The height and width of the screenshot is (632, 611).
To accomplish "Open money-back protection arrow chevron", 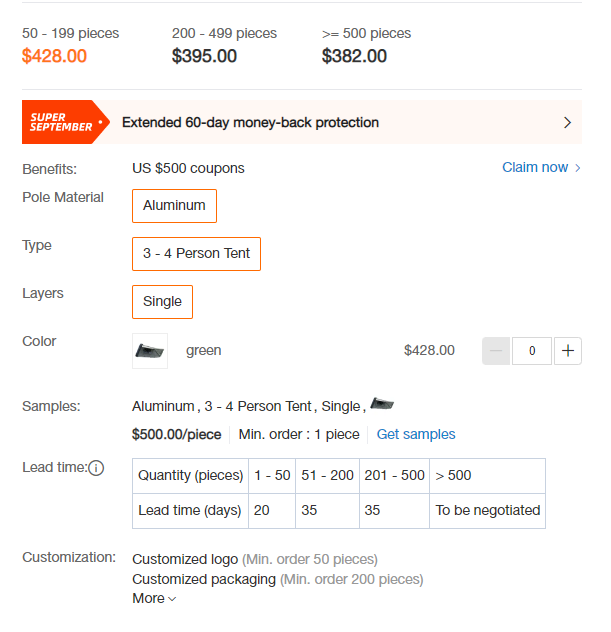I will click(x=567, y=123).
